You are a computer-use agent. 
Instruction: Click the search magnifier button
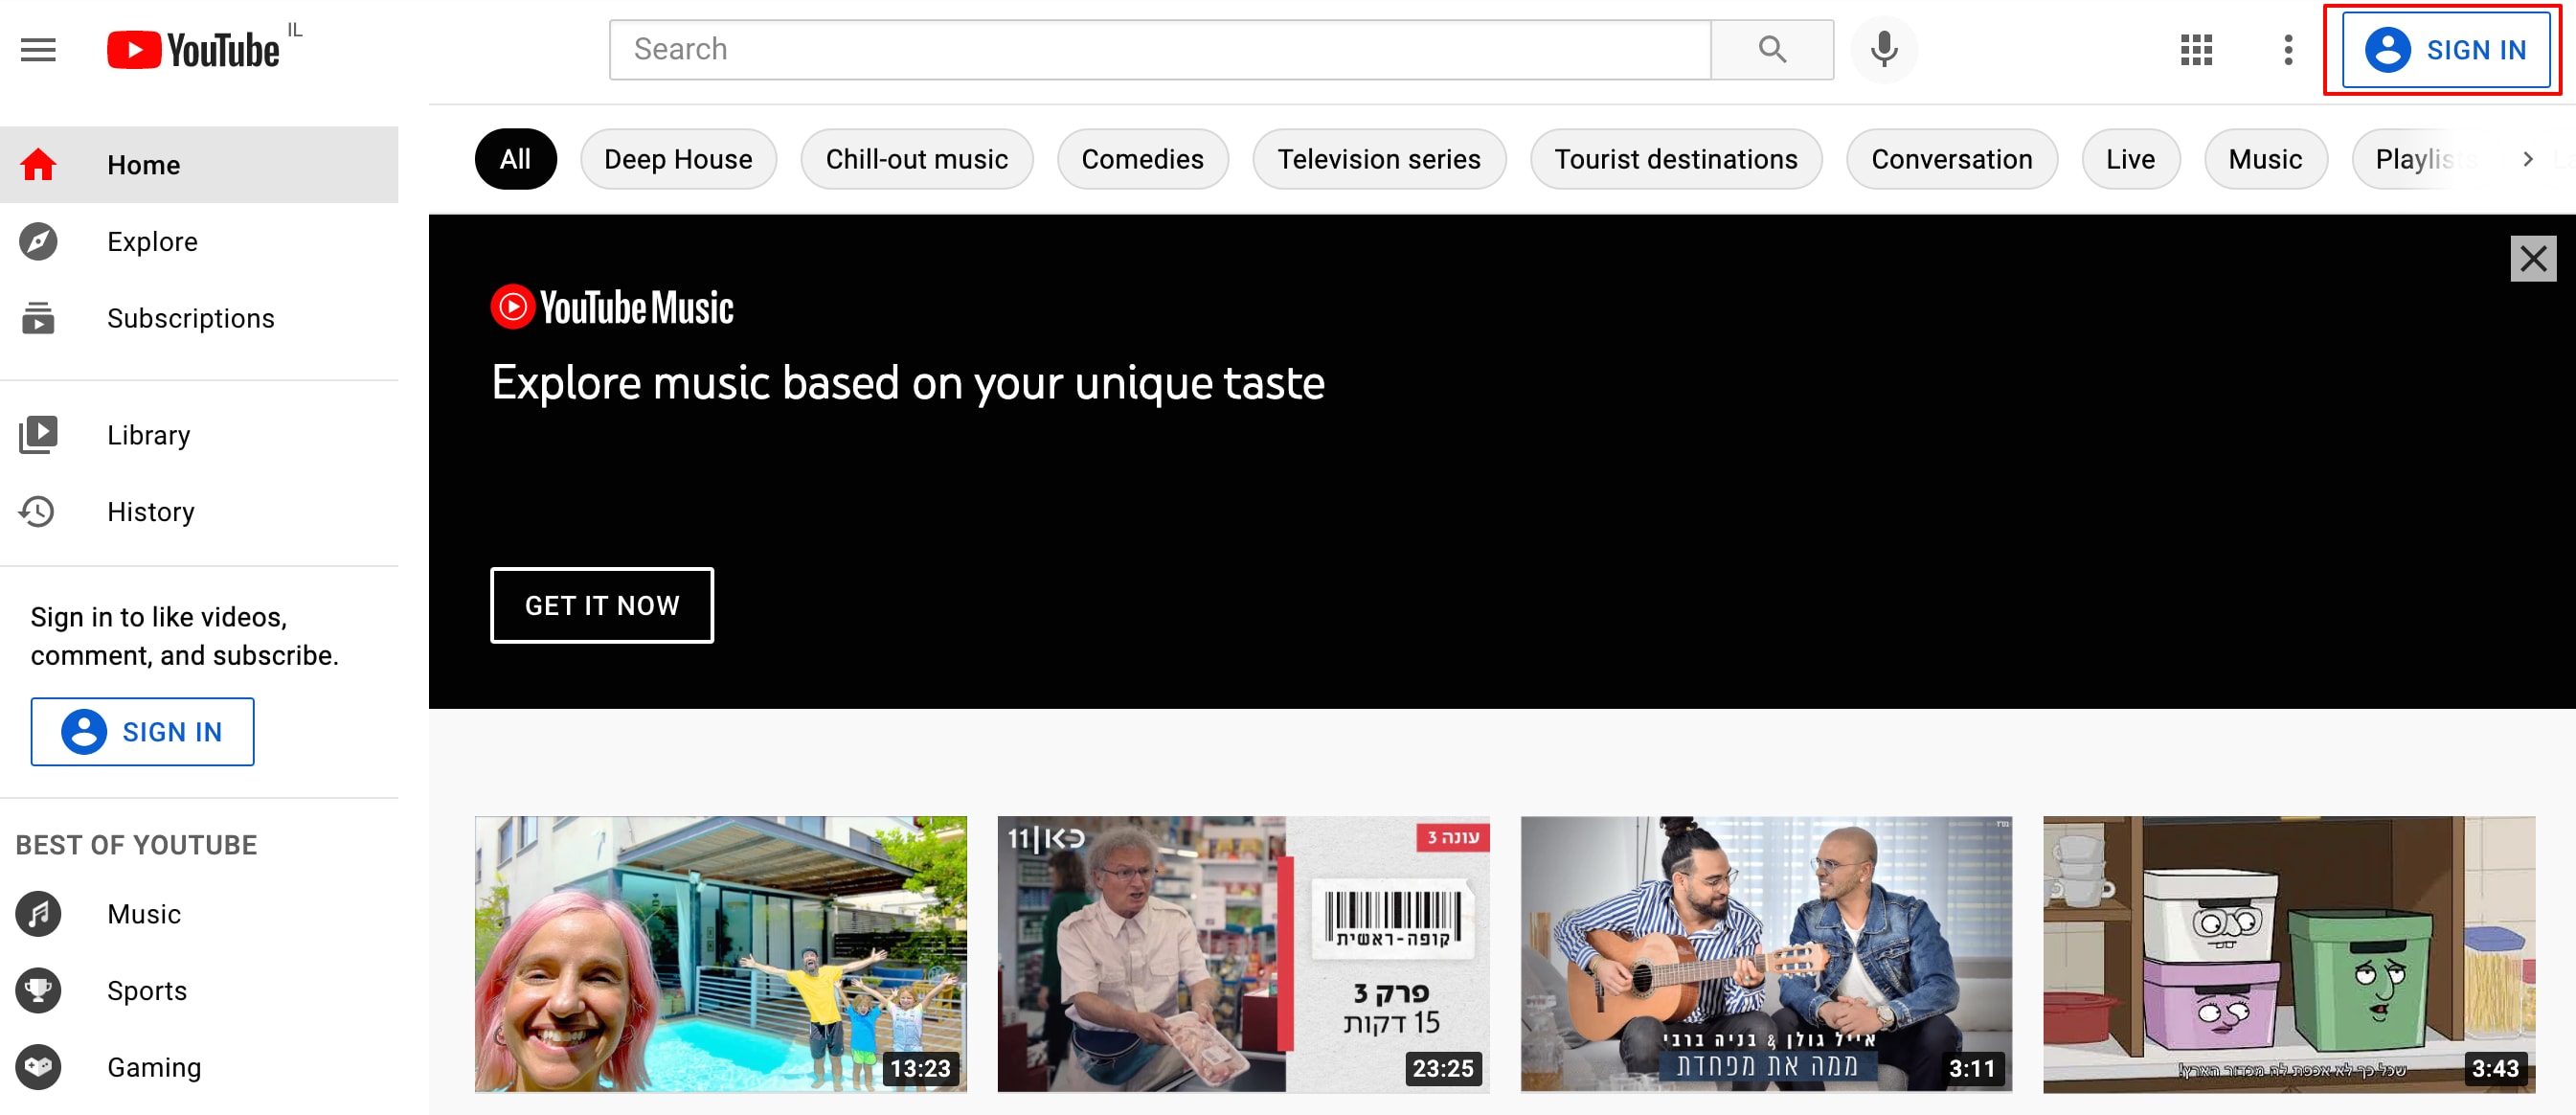pyautogui.click(x=1772, y=49)
